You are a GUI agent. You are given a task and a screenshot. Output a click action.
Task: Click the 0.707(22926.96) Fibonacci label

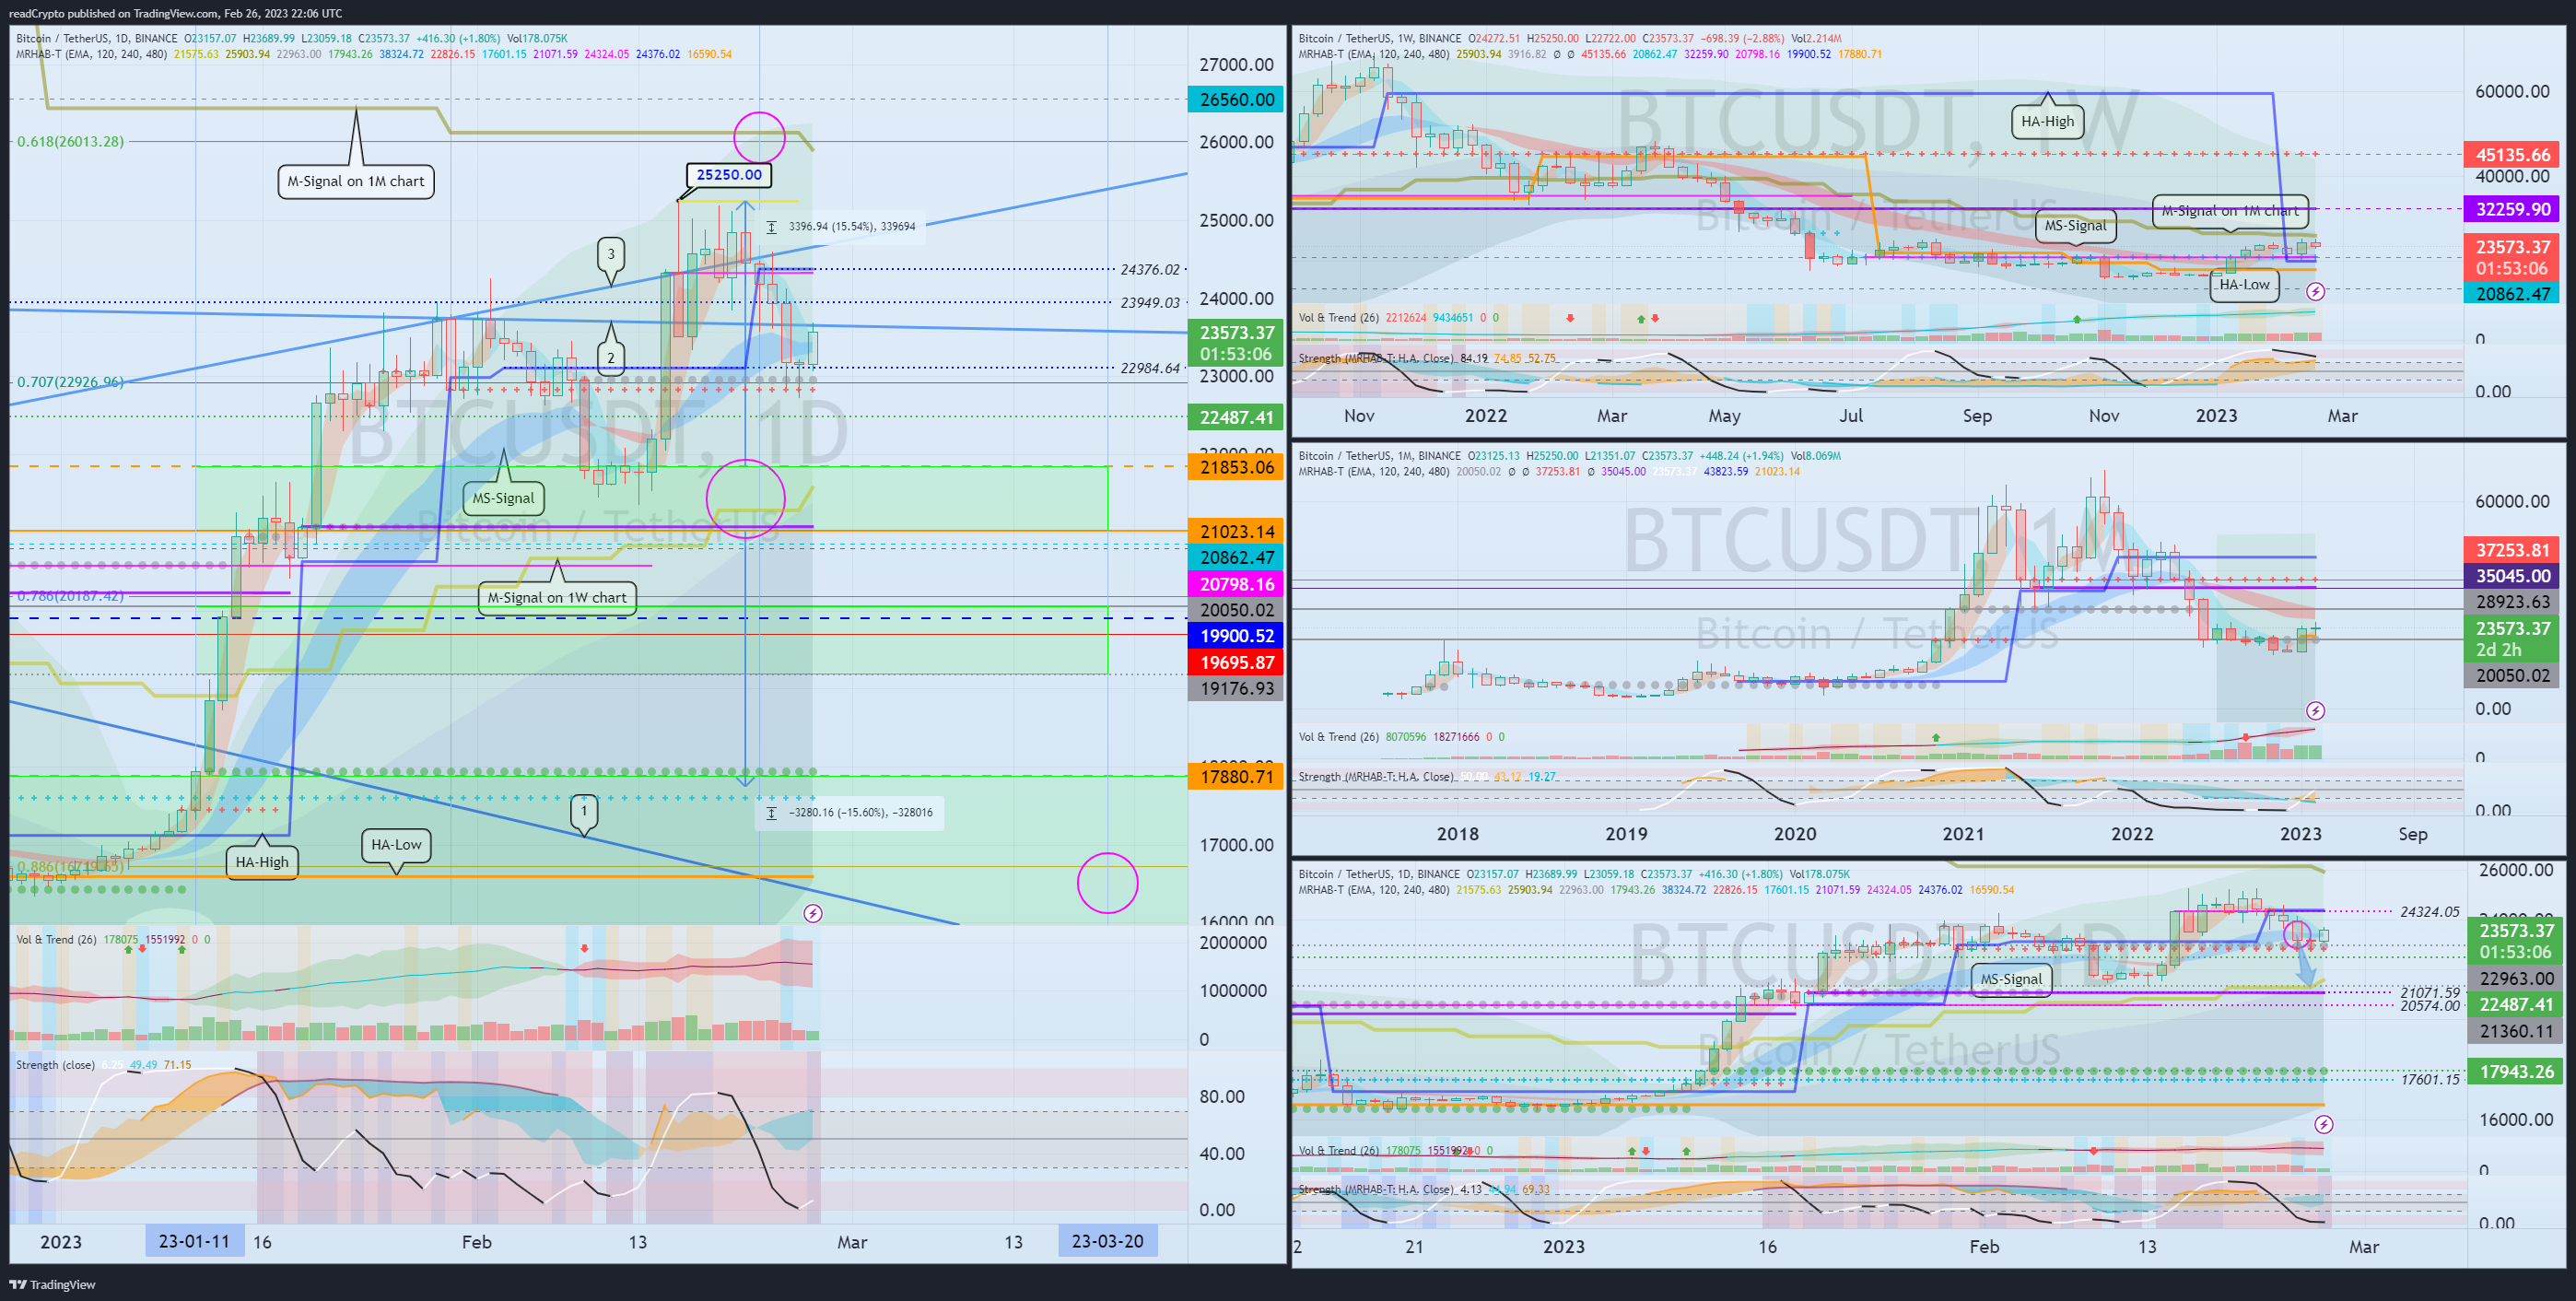click(70, 382)
